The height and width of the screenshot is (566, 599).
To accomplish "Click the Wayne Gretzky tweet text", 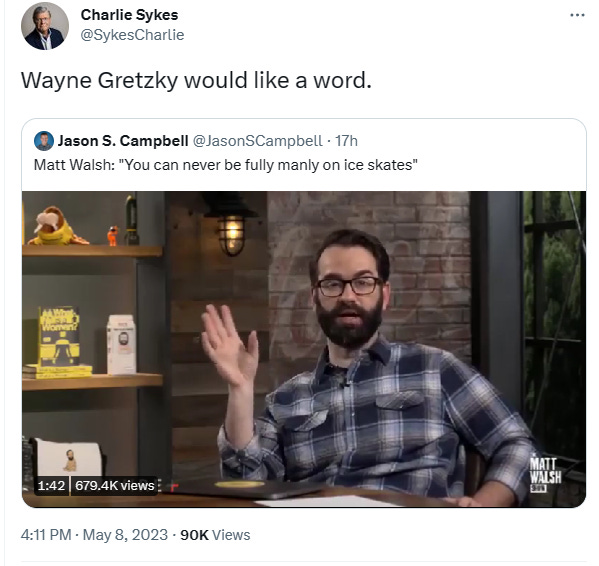I will click(x=196, y=81).
